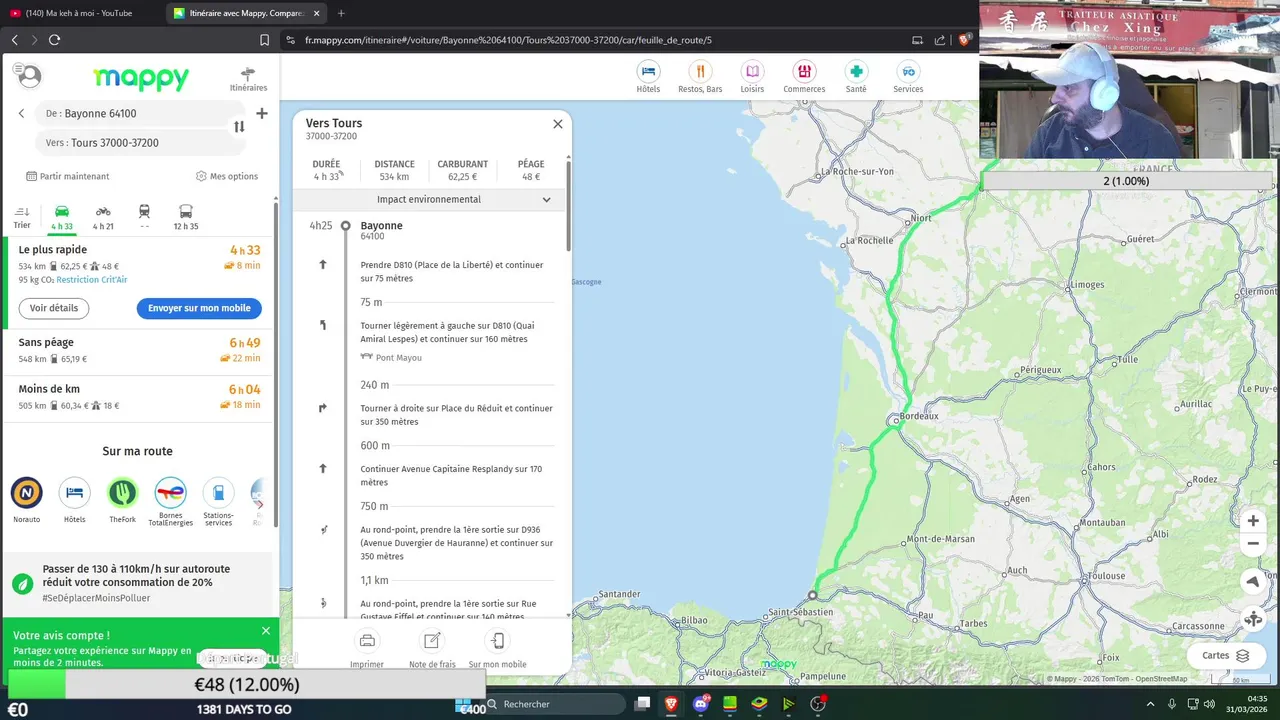Click the drone view icon on the map
Viewport: 1280px width, 720px height.
click(1253, 619)
